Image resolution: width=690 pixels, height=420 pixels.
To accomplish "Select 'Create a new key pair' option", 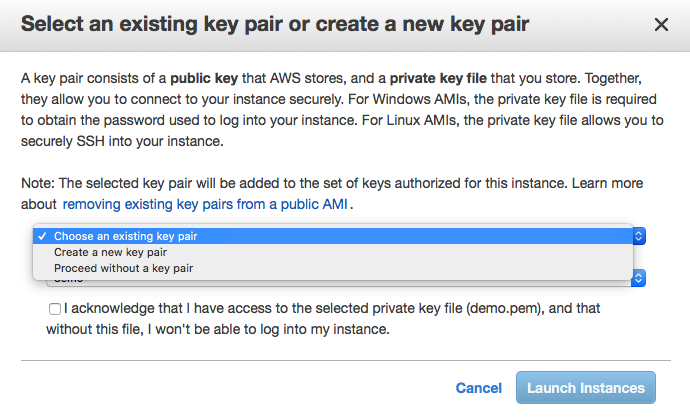I will [110, 252].
